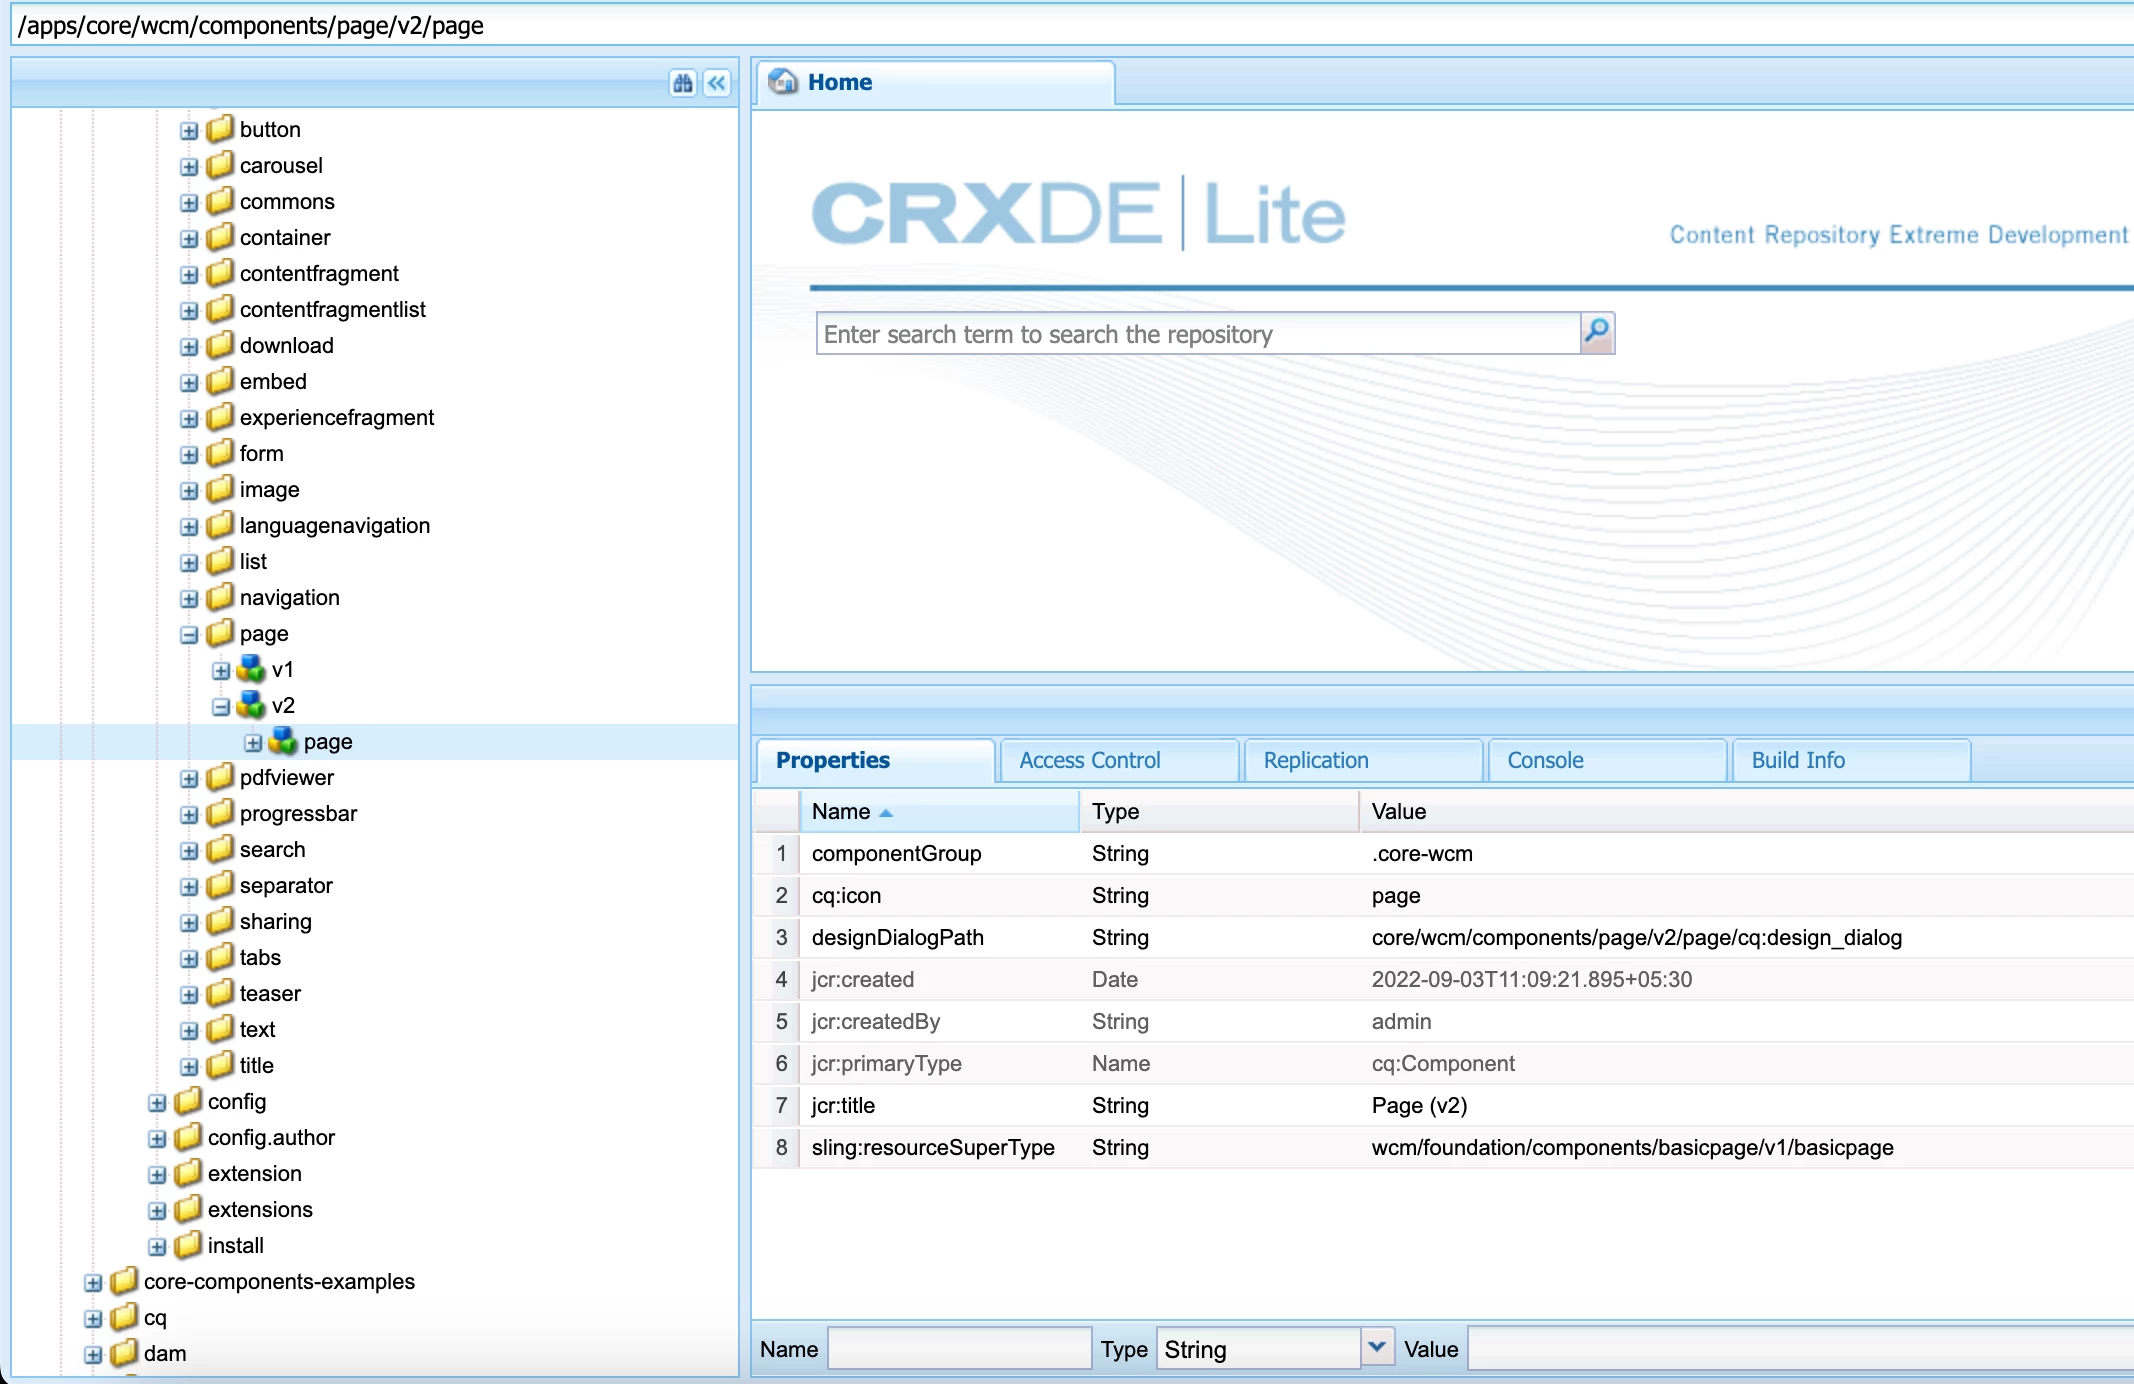Viewport: 2134px width, 1384px height.
Task: Open the Type dropdown arrow
Action: click(x=1377, y=1348)
